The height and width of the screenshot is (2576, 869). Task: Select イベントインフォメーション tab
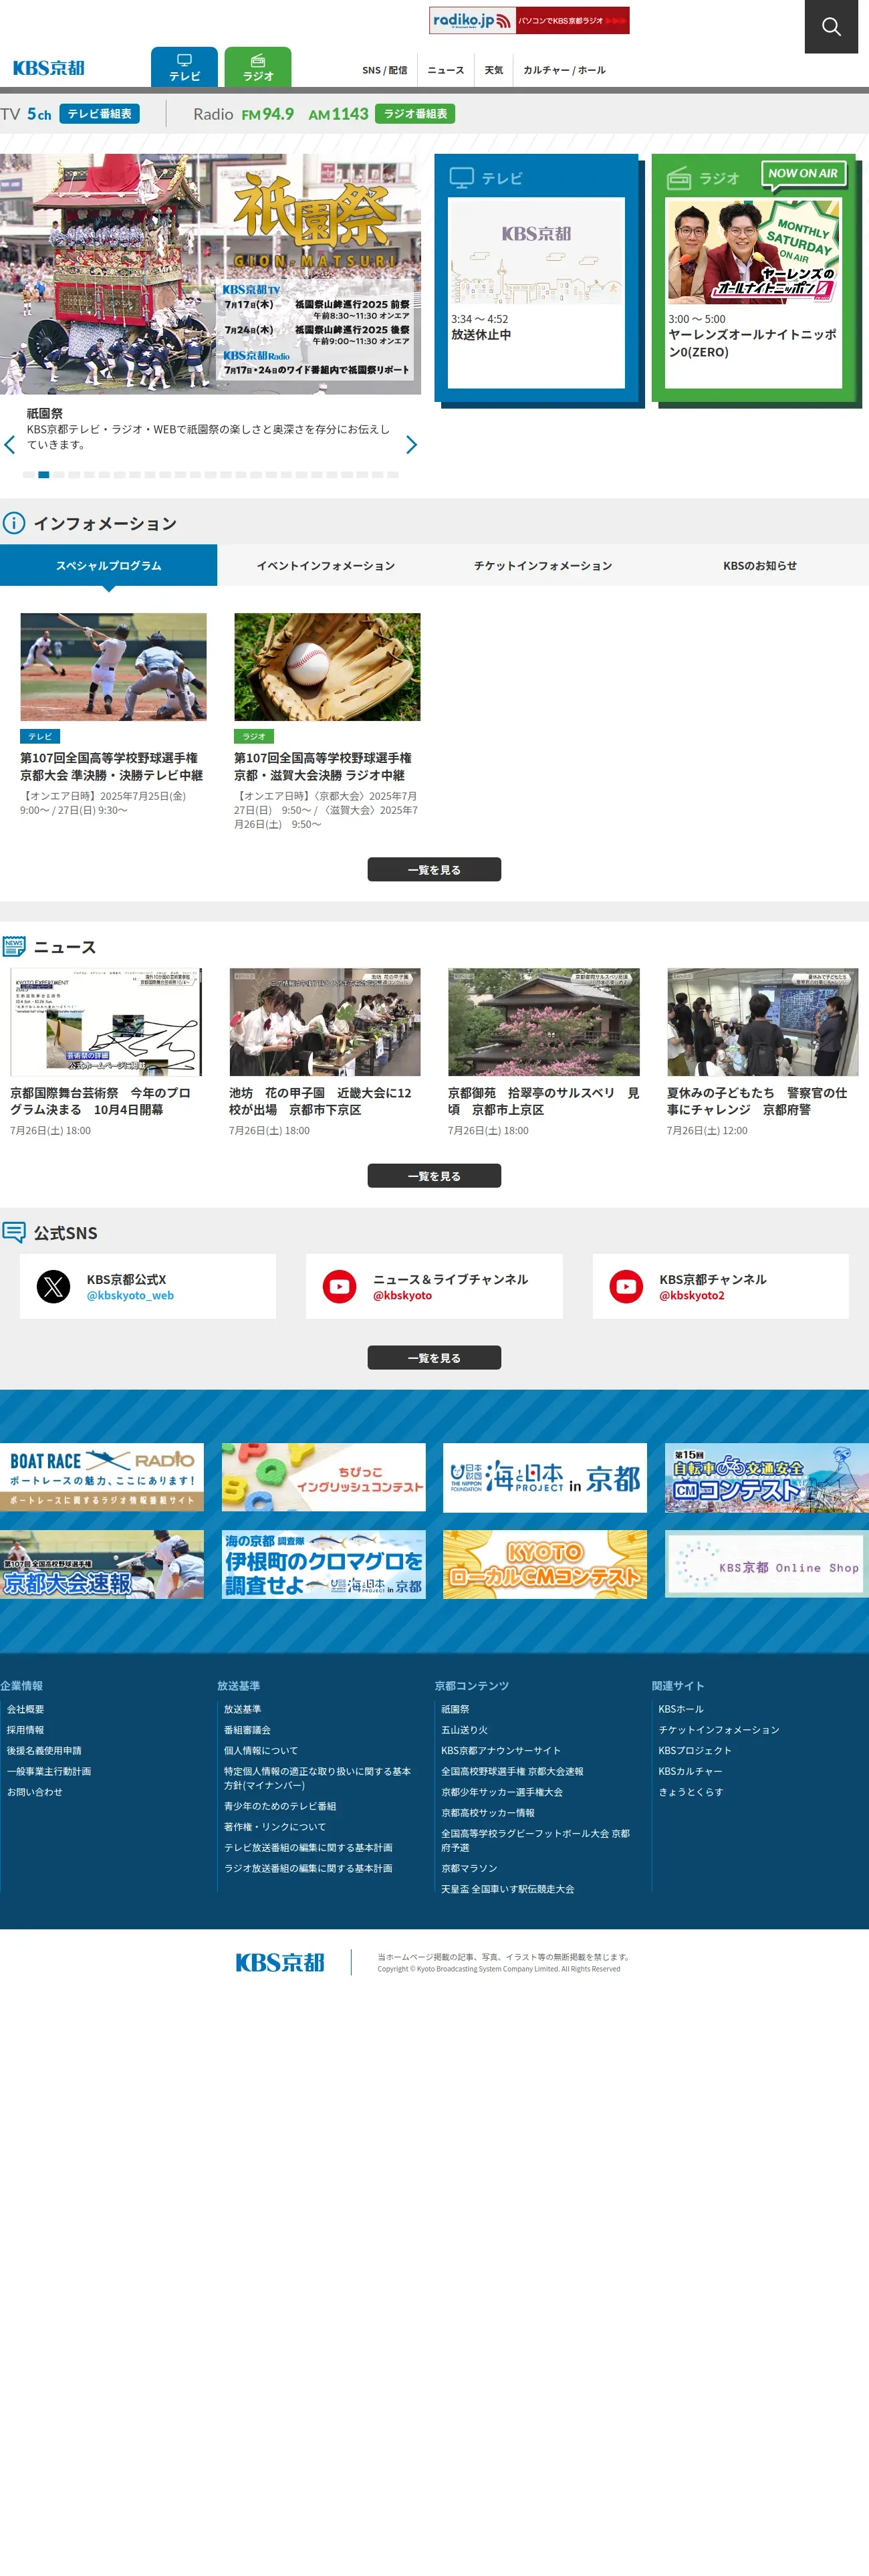coord(325,565)
